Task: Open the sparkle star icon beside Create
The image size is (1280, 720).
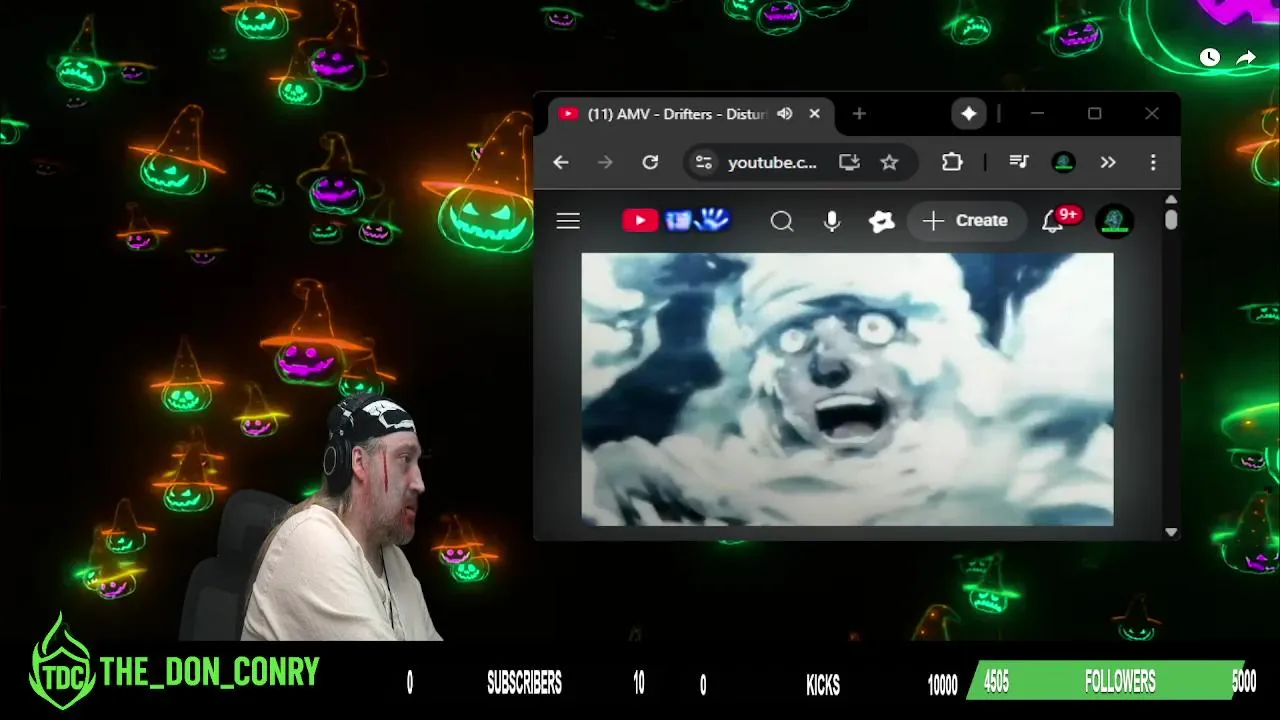Action: coord(881,221)
